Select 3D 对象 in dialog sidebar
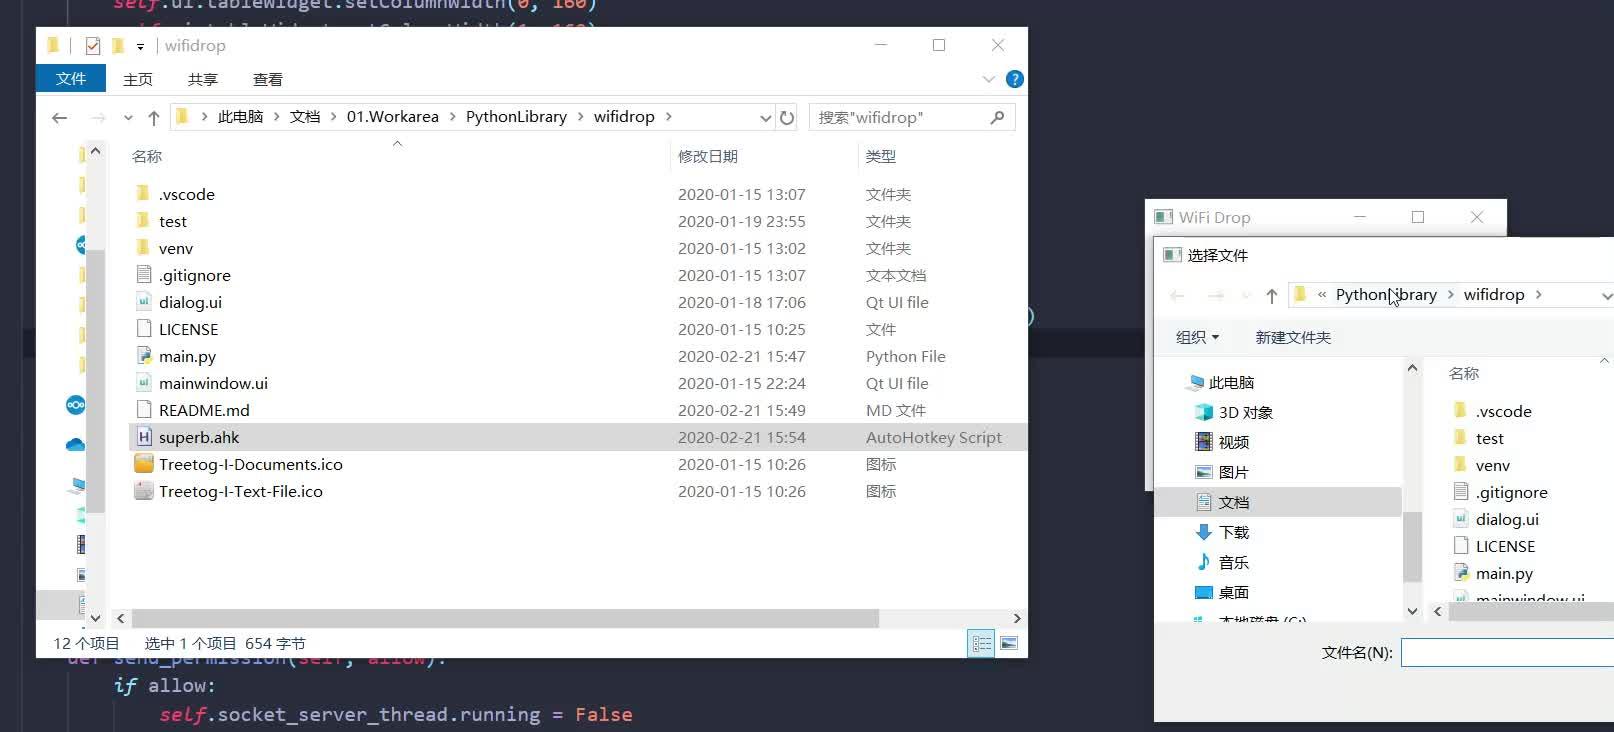 pos(1245,412)
